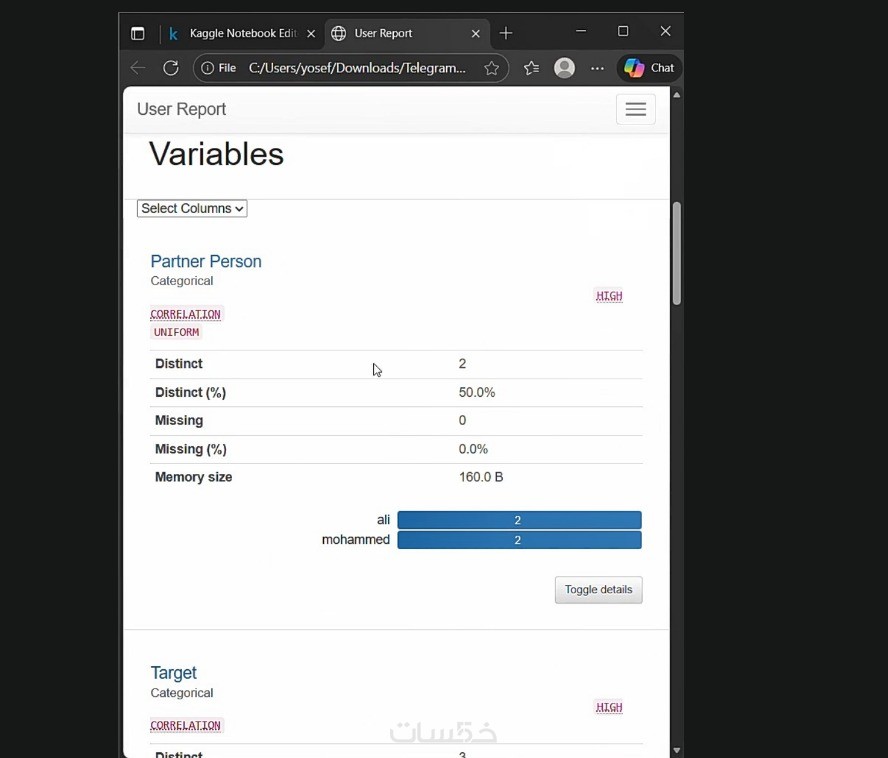Click the star icon to favorite this page
The height and width of the screenshot is (758, 888).
coord(491,68)
